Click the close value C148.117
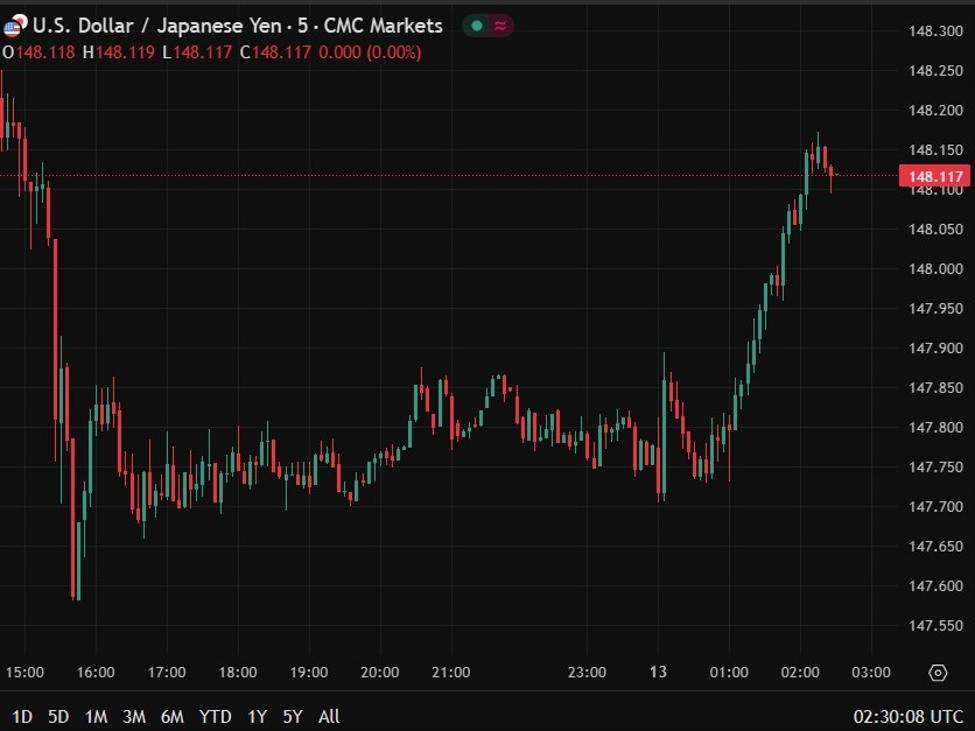This screenshot has height=731, width=975. coord(275,52)
